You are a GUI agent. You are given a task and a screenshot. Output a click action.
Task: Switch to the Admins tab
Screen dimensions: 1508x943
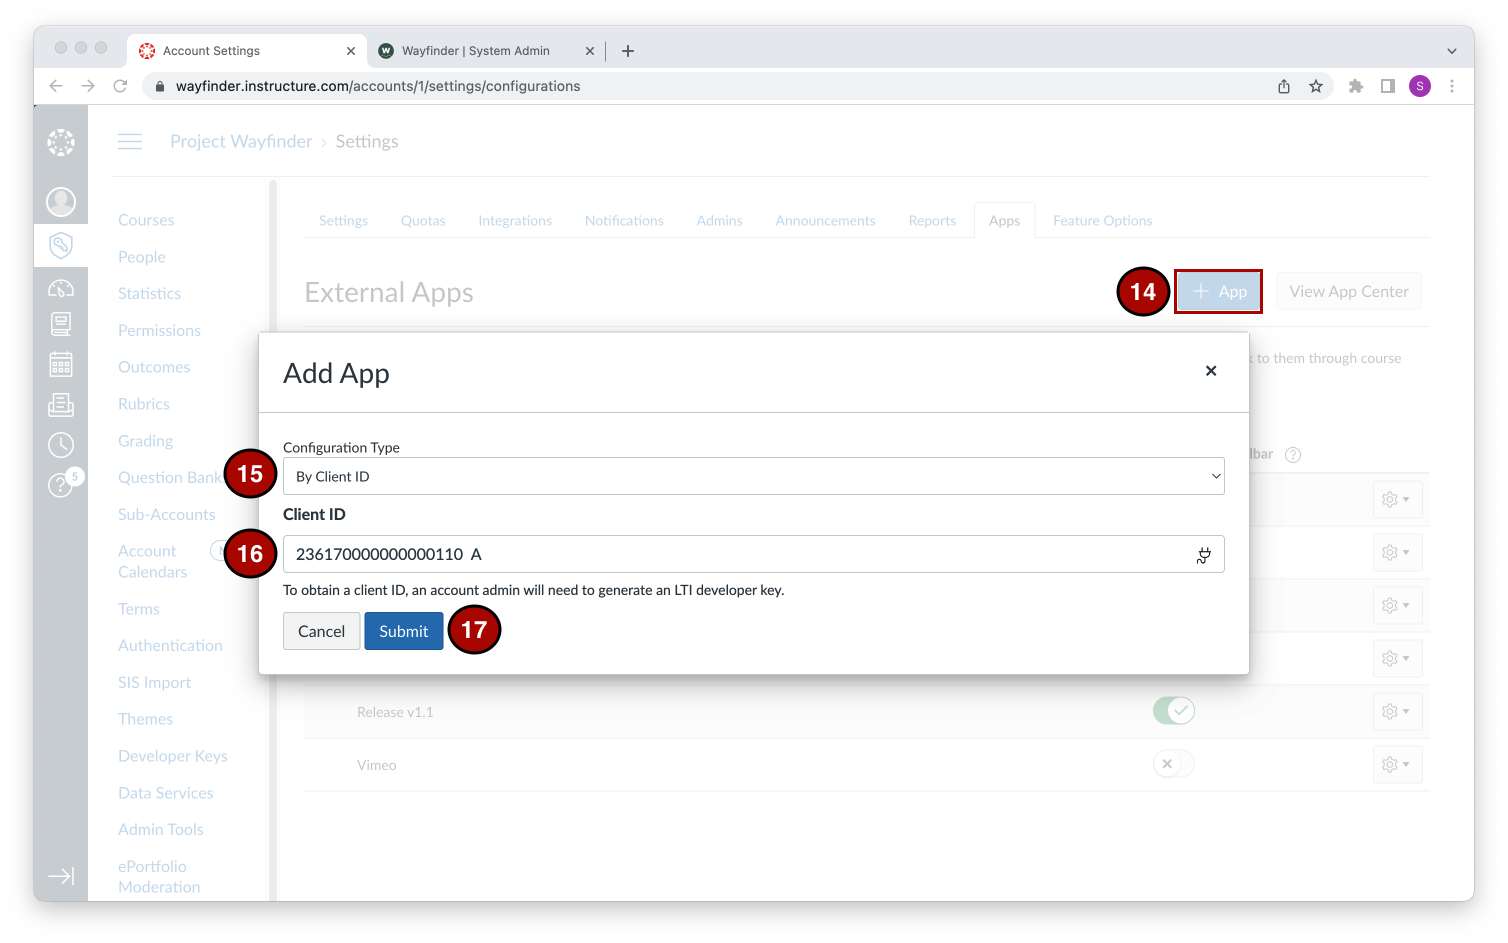(x=720, y=221)
